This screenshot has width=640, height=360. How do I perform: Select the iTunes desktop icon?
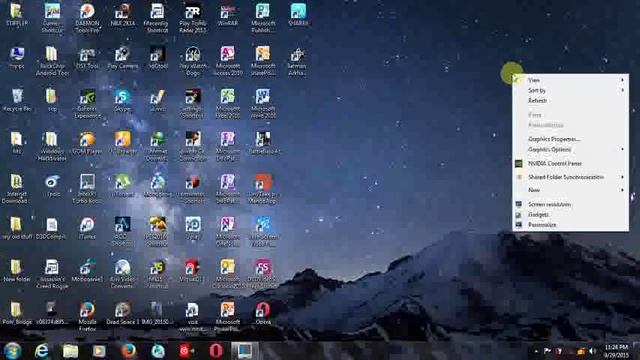(87, 228)
